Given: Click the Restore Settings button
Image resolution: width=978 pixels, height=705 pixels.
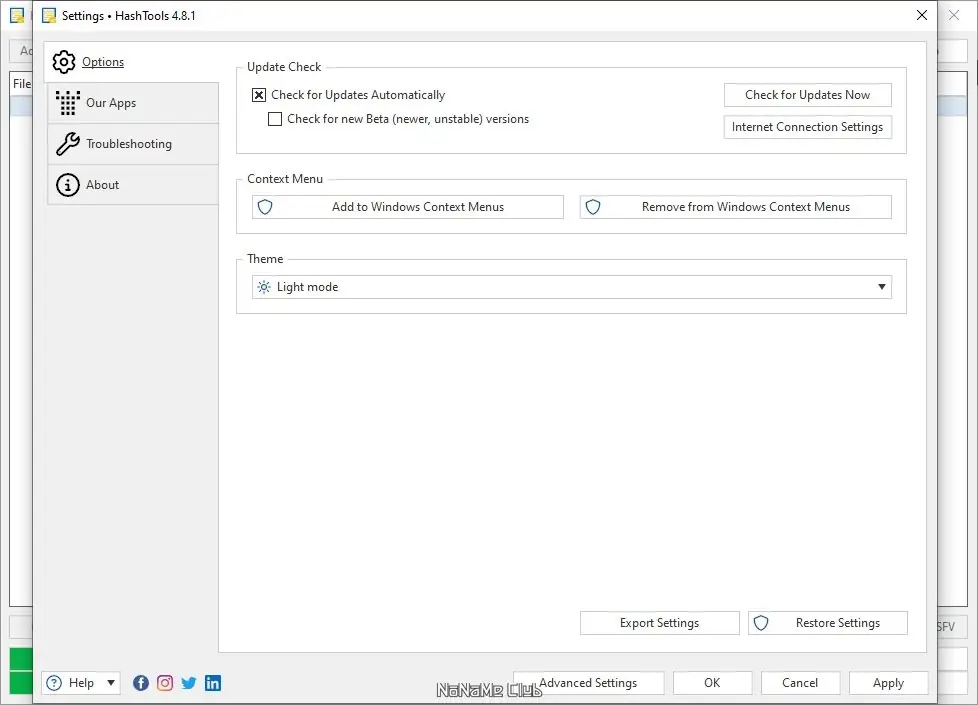Looking at the screenshot, I should pos(828,623).
